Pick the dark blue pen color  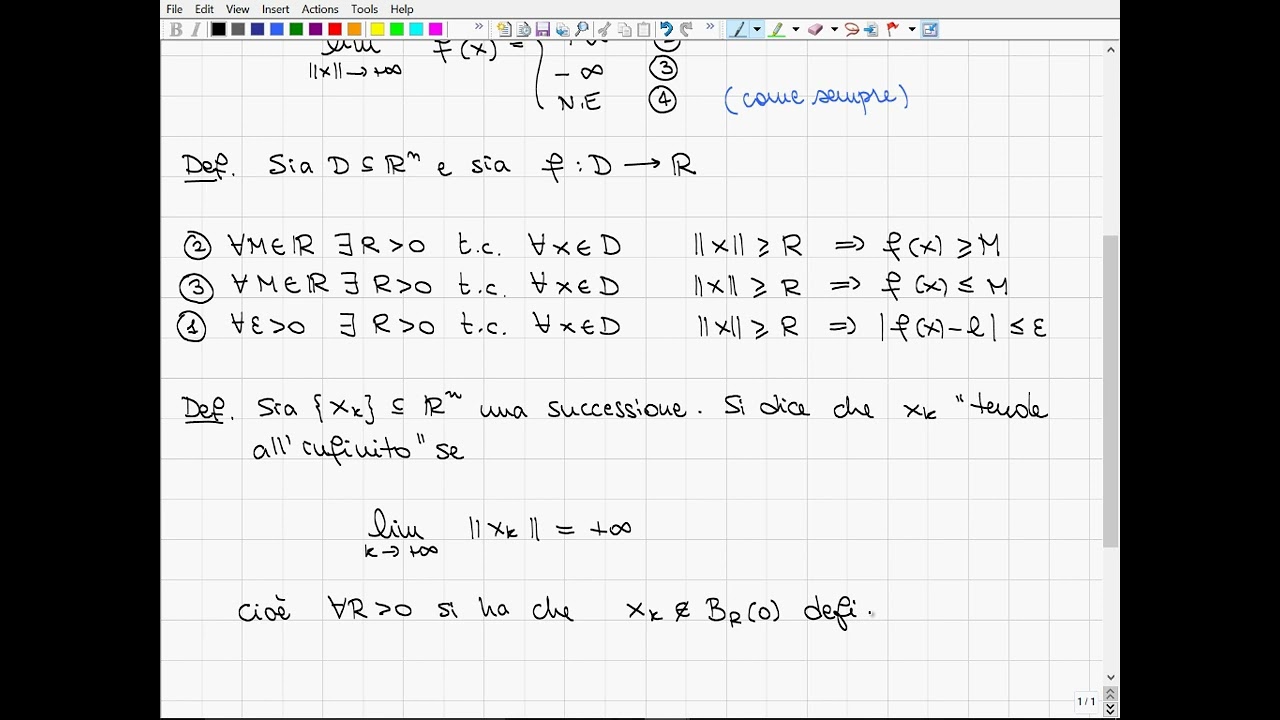257,29
